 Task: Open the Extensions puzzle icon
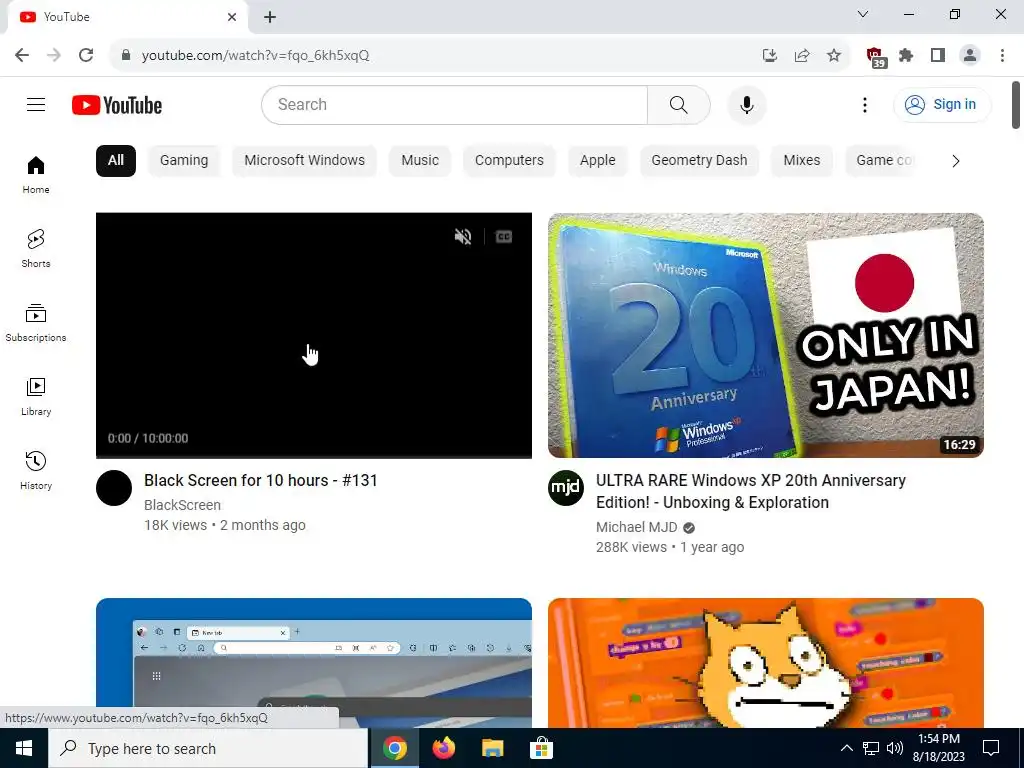[x=906, y=56]
